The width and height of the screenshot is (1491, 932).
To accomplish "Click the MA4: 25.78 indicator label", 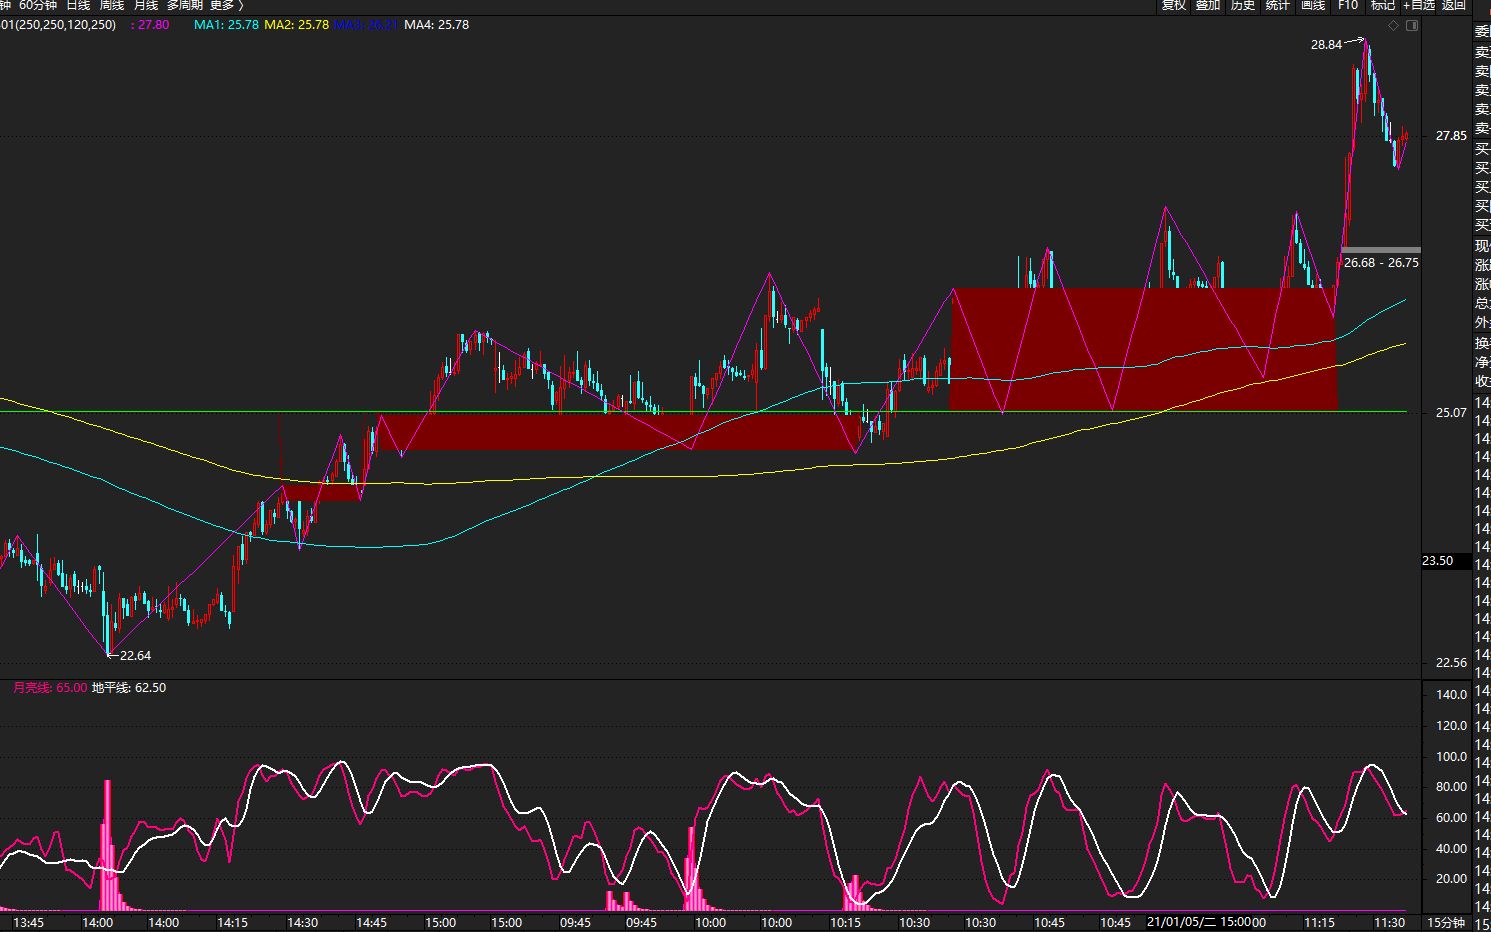I will point(436,25).
